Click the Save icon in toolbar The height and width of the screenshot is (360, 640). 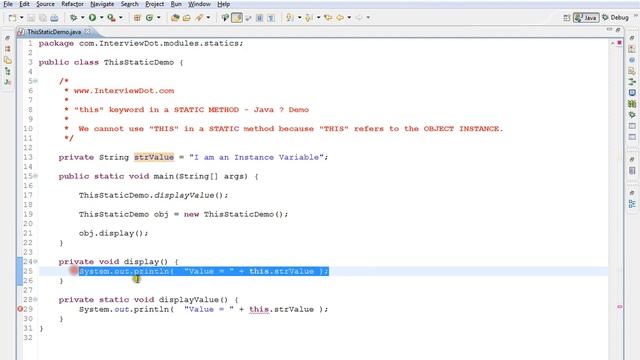(31, 18)
